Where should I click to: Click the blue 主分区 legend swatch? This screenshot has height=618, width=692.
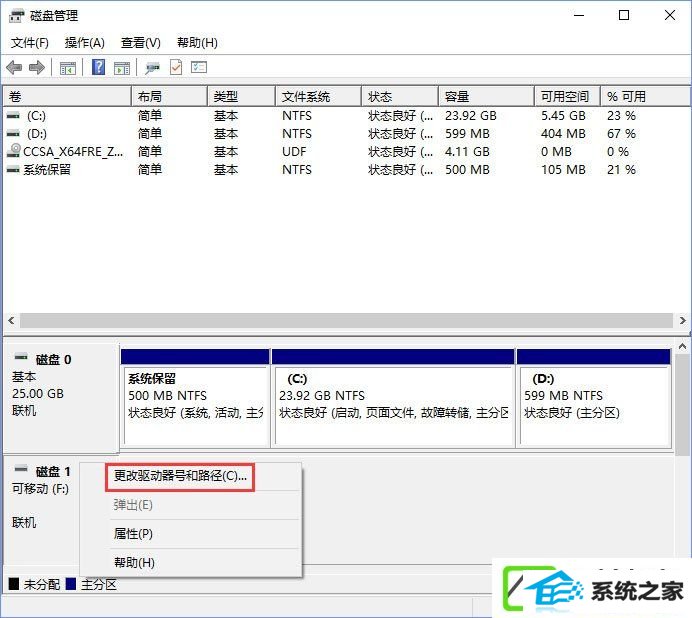click(x=71, y=584)
